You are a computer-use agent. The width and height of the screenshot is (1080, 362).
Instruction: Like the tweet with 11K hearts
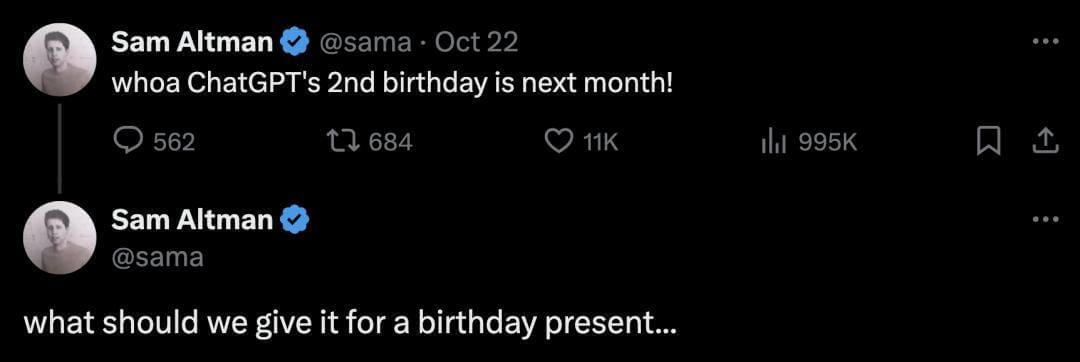(x=558, y=142)
